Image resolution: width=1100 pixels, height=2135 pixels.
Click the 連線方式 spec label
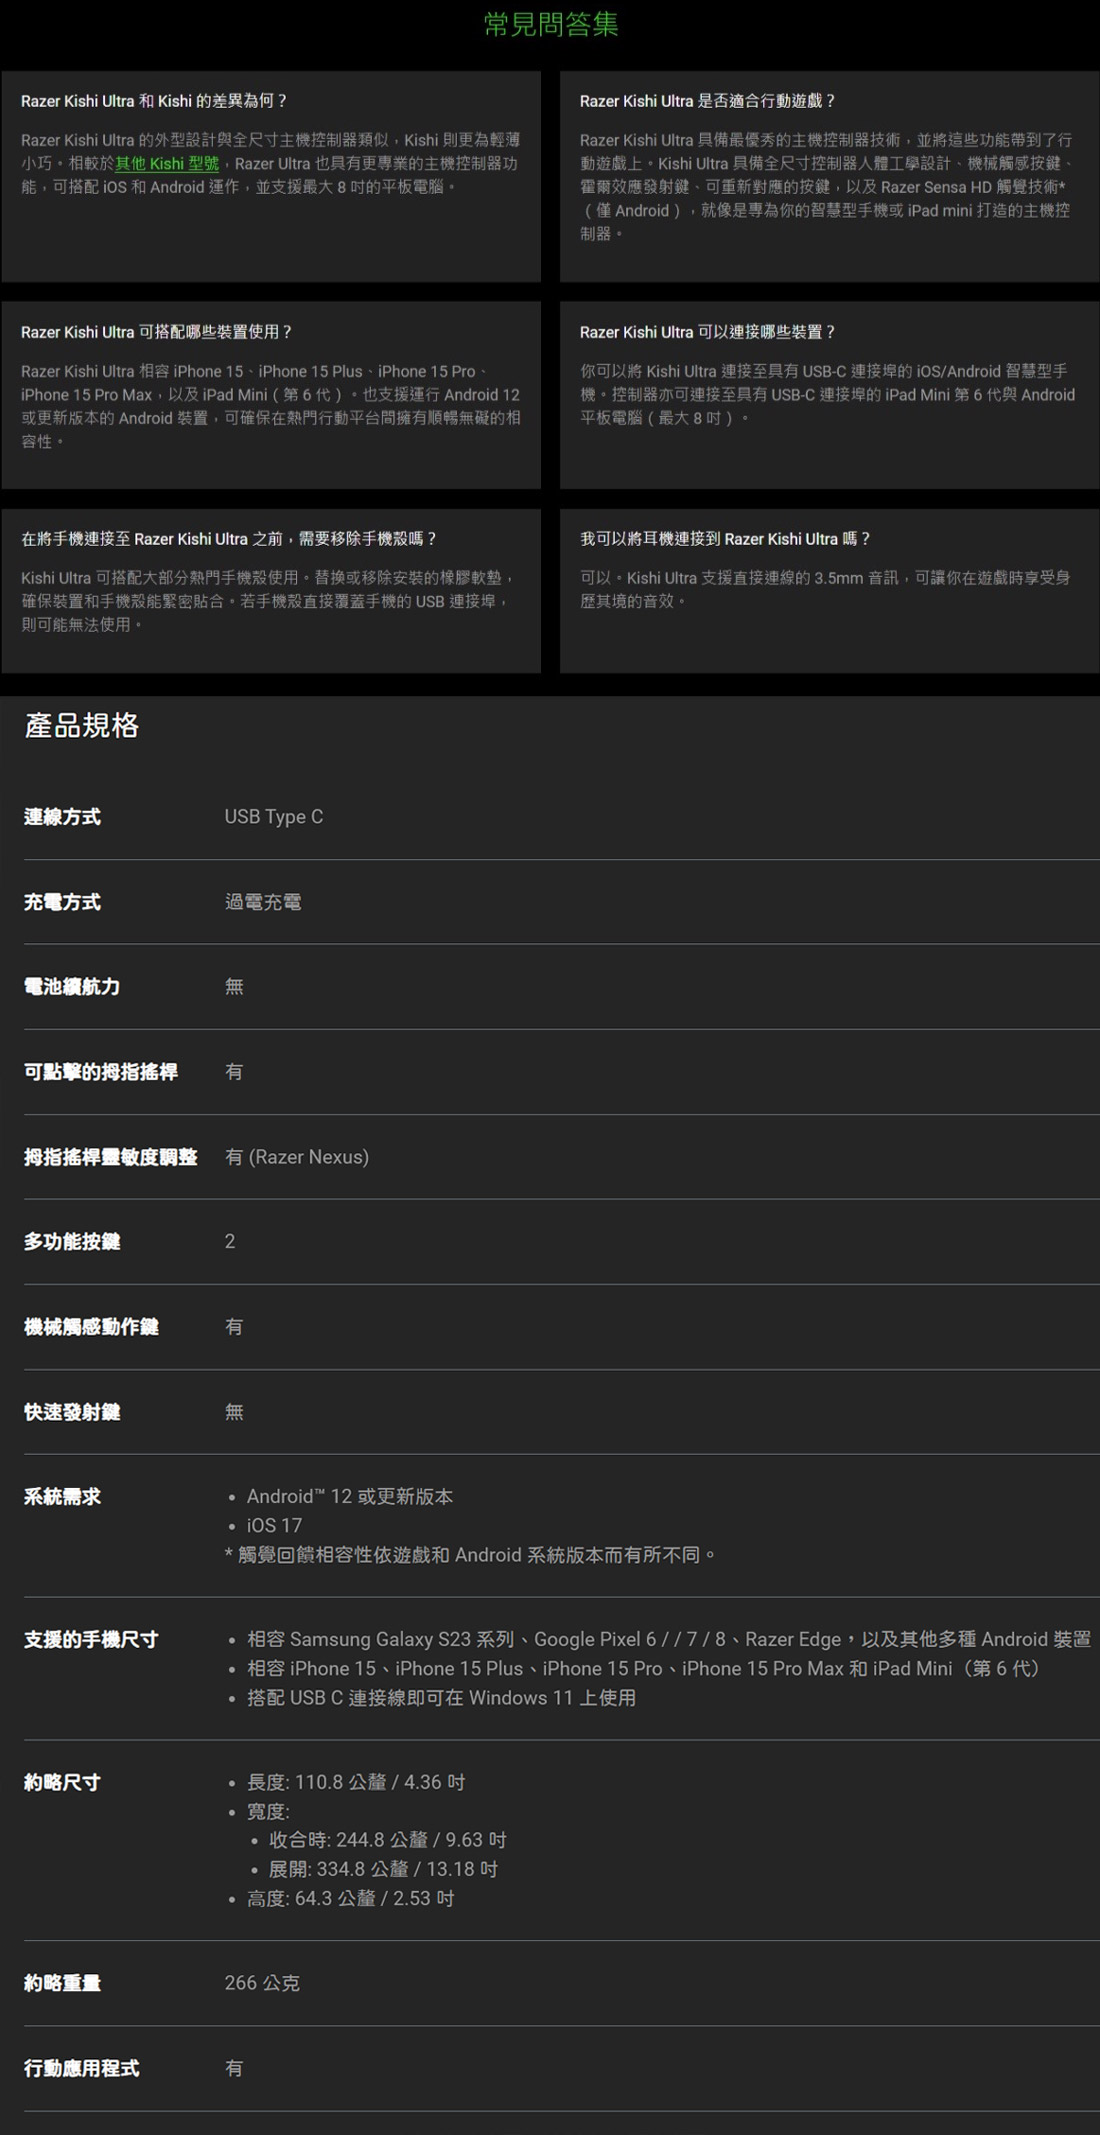coord(62,817)
